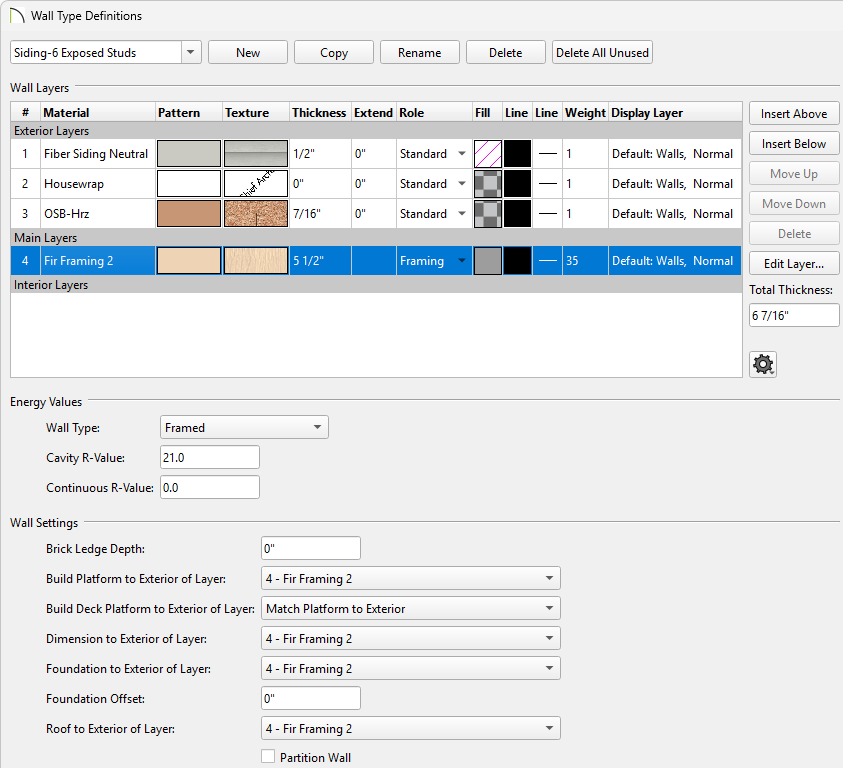Image resolution: width=843 pixels, height=768 pixels.
Task: Click the Foundation Offset input field
Action: pos(311,699)
